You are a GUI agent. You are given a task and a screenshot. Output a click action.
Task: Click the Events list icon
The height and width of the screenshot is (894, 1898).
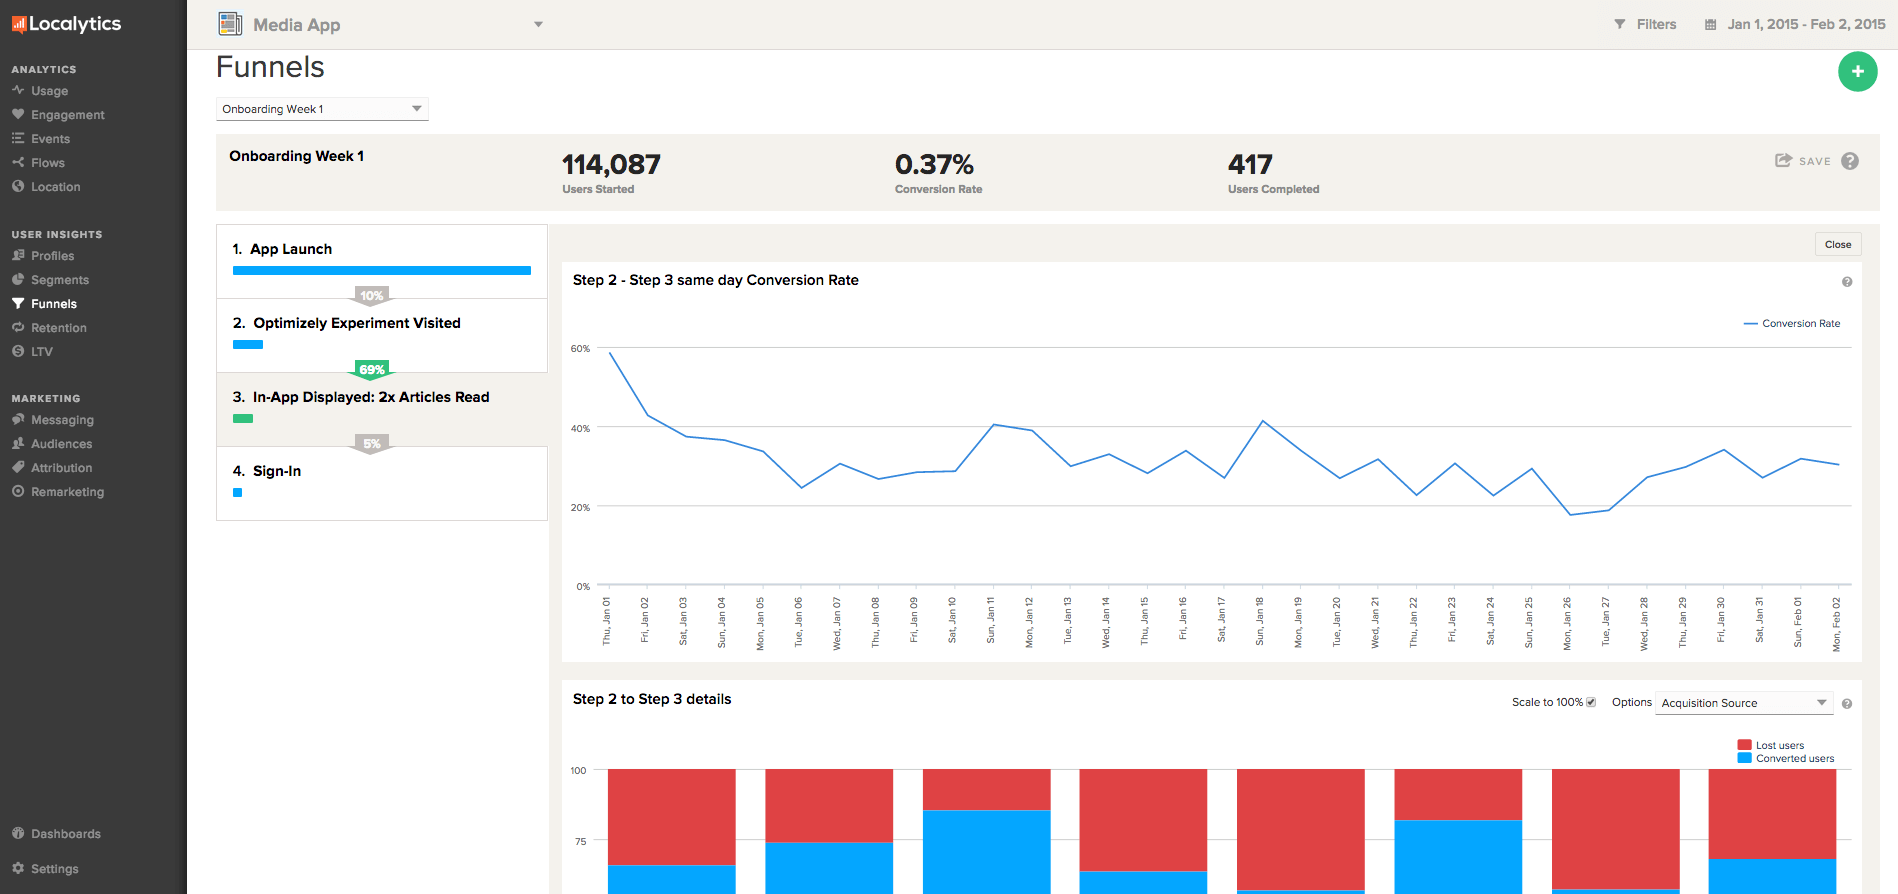(x=18, y=138)
